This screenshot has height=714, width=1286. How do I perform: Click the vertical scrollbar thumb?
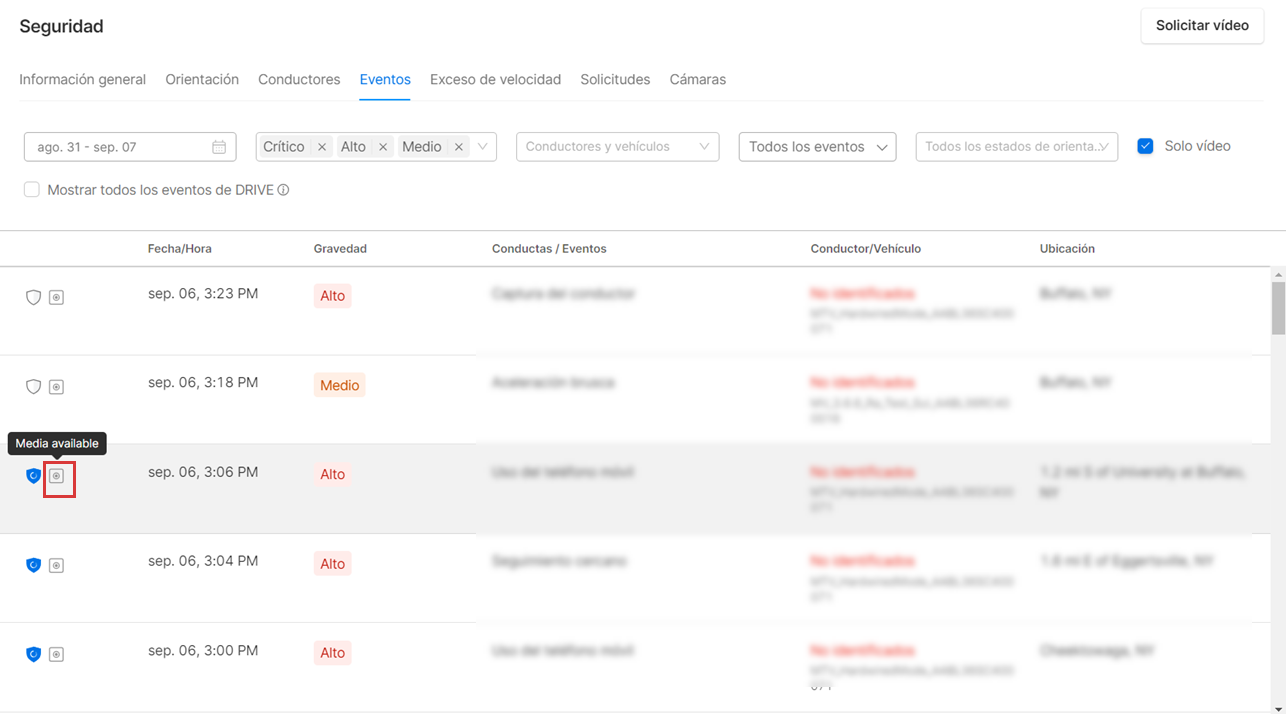pos(1278,308)
